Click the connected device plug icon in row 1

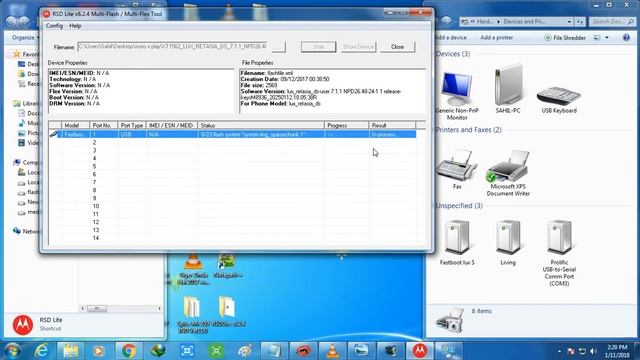(53, 134)
